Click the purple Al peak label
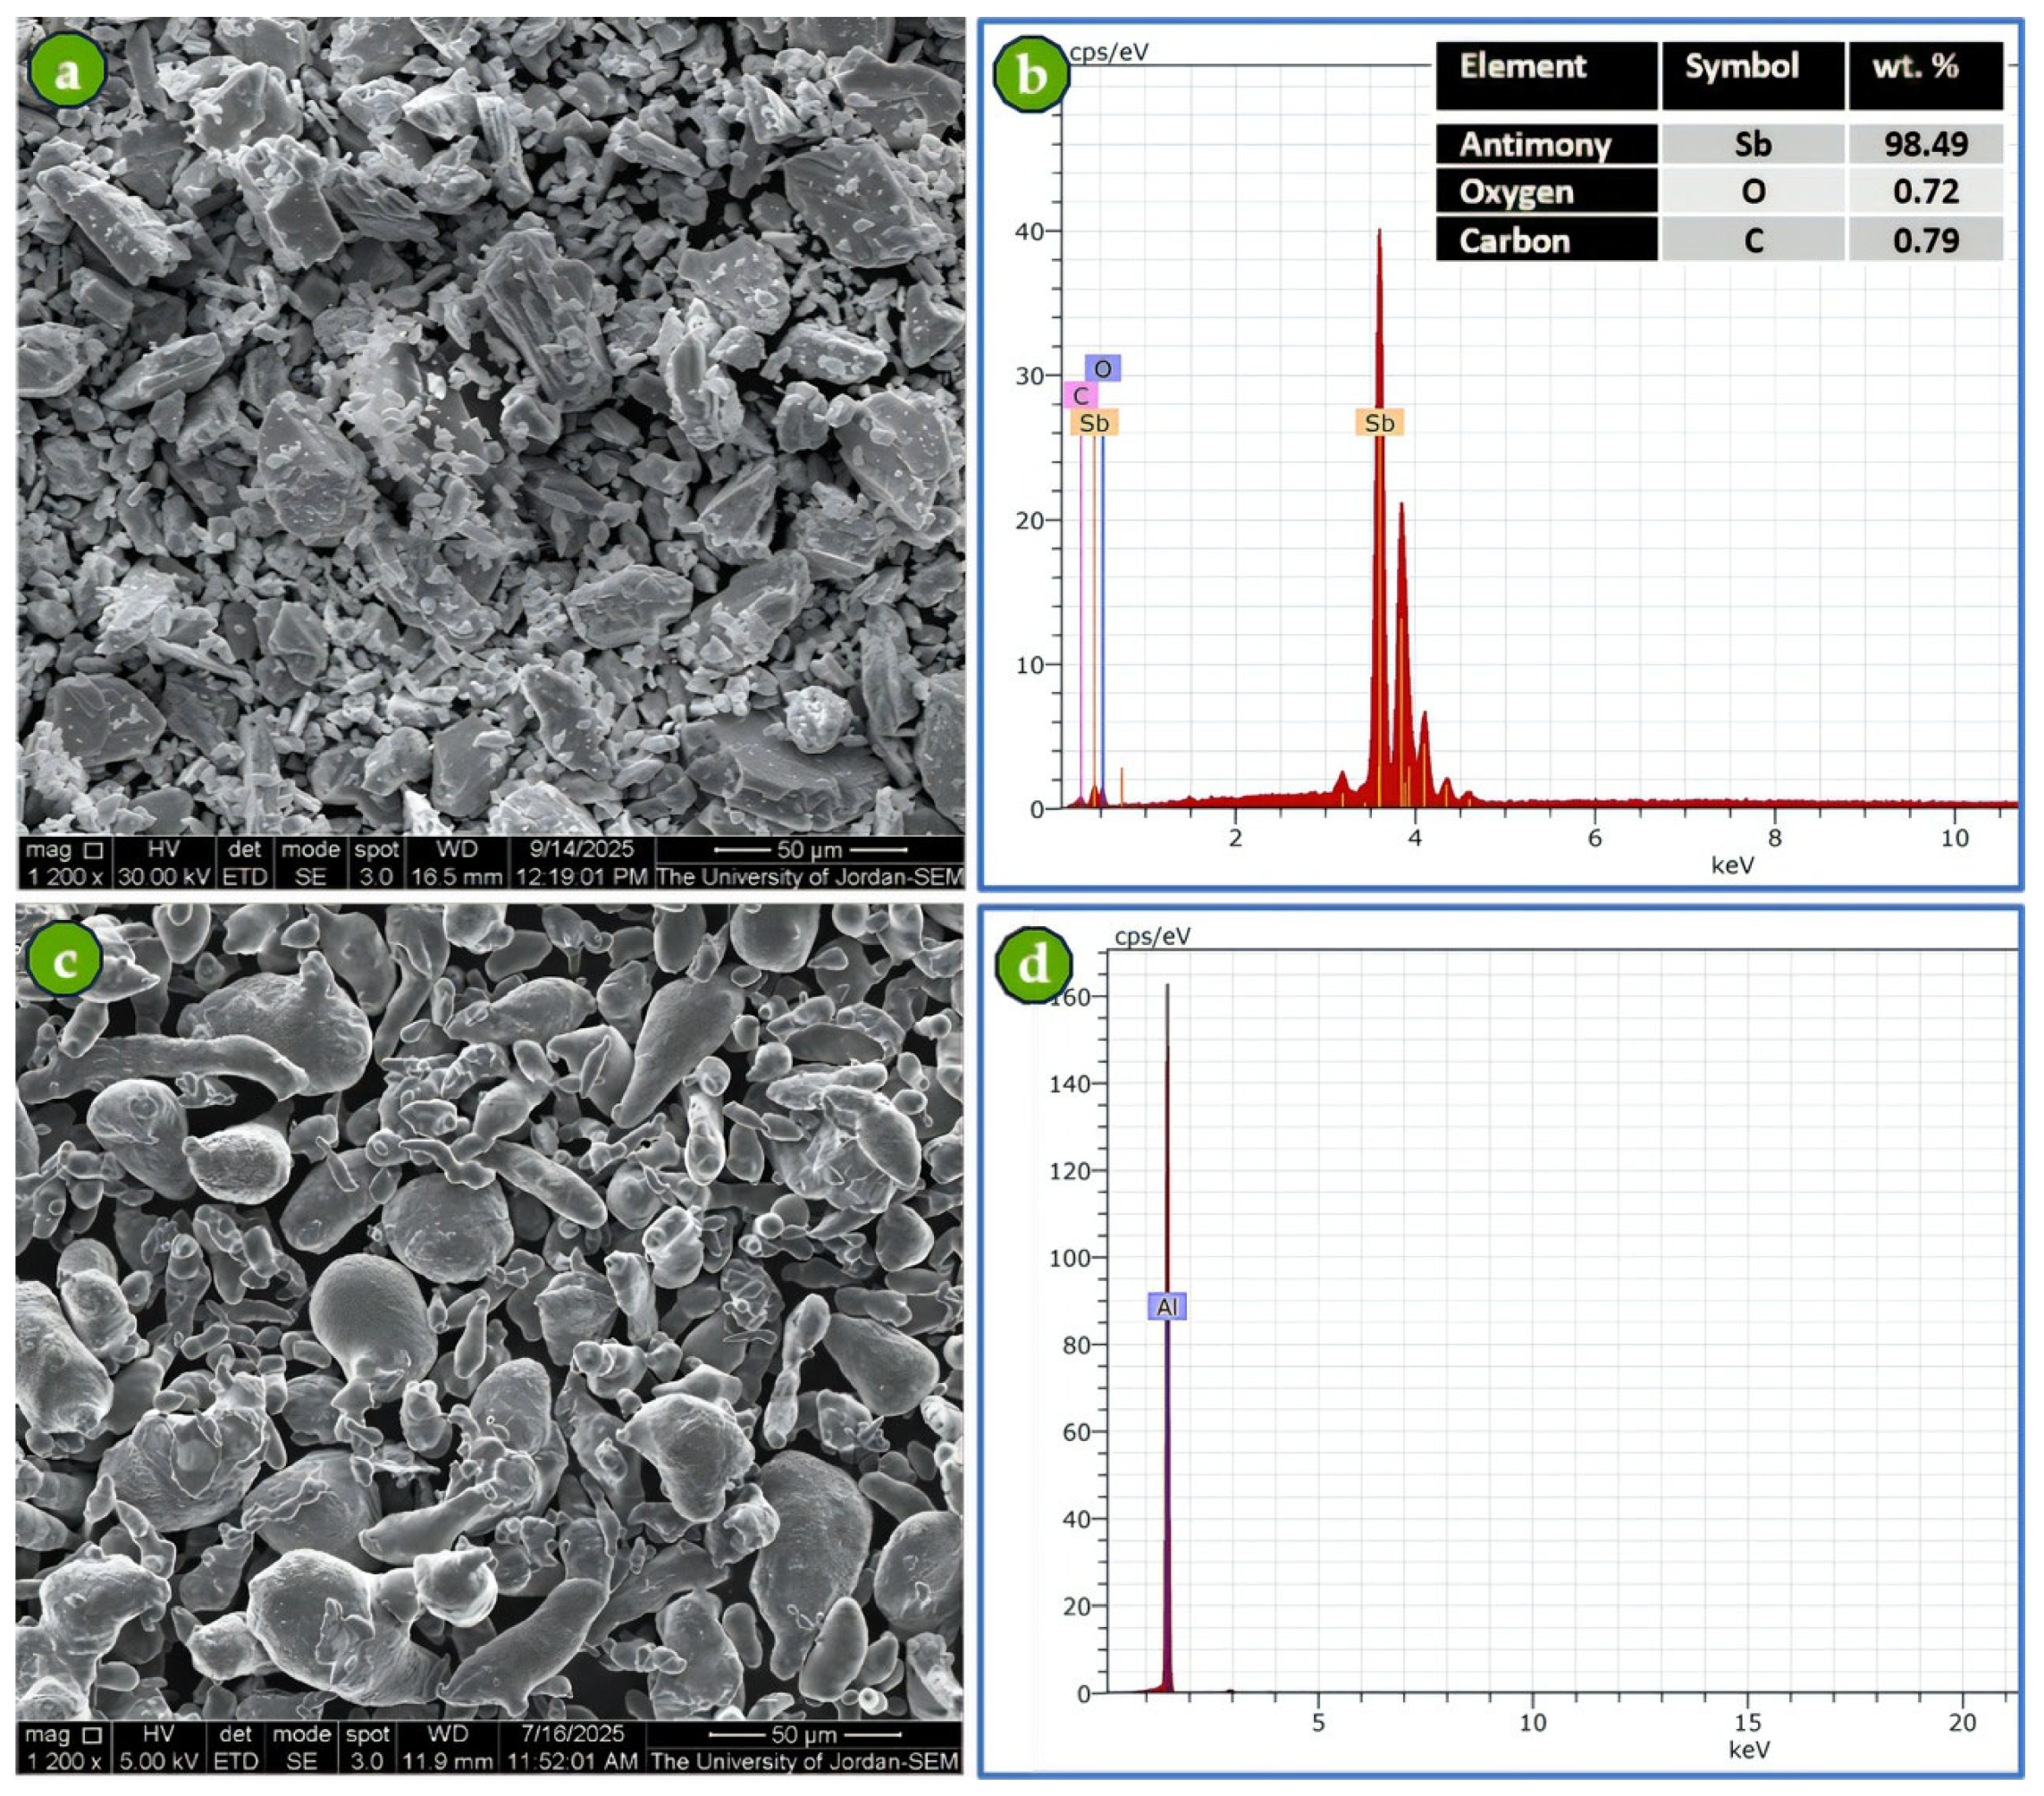This screenshot has width=2044, height=1796. pos(1166,1307)
